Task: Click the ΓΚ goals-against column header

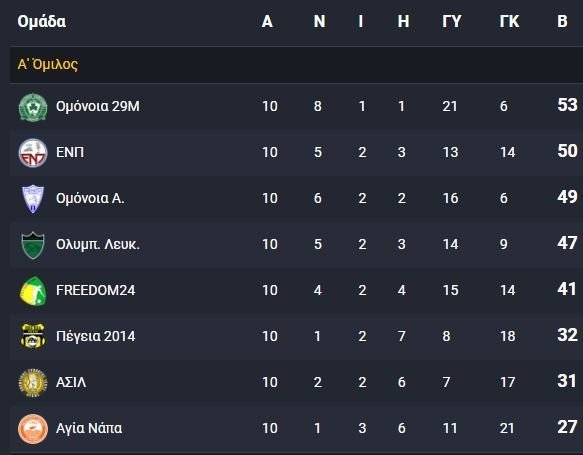Action: click(509, 21)
